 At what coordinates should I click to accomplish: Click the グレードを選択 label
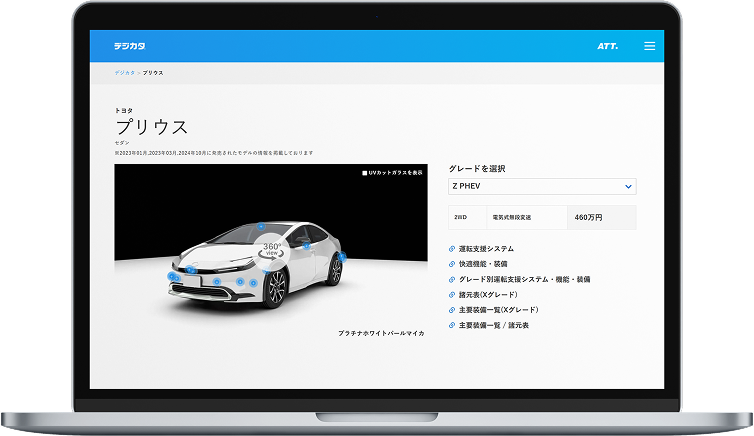pos(477,169)
